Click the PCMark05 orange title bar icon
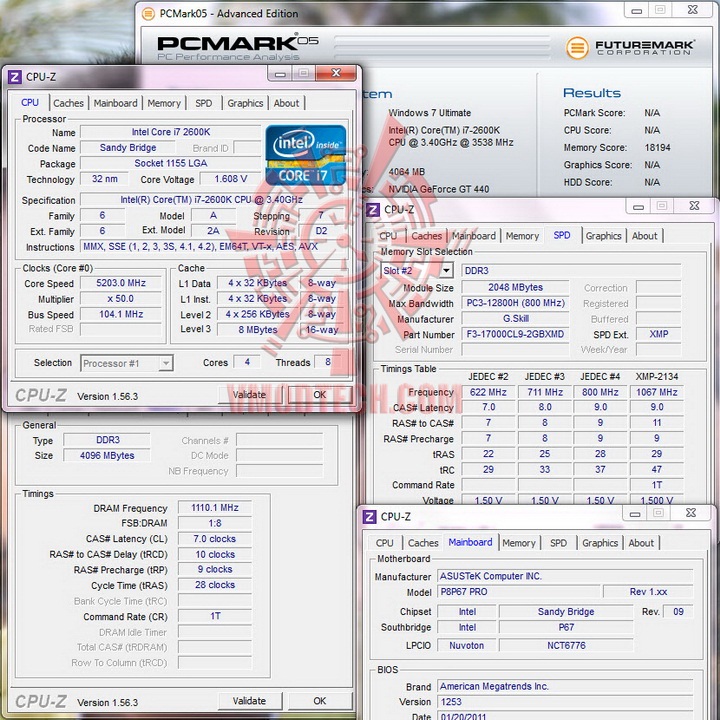The width and height of the screenshot is (720, 720). (148, 14)
